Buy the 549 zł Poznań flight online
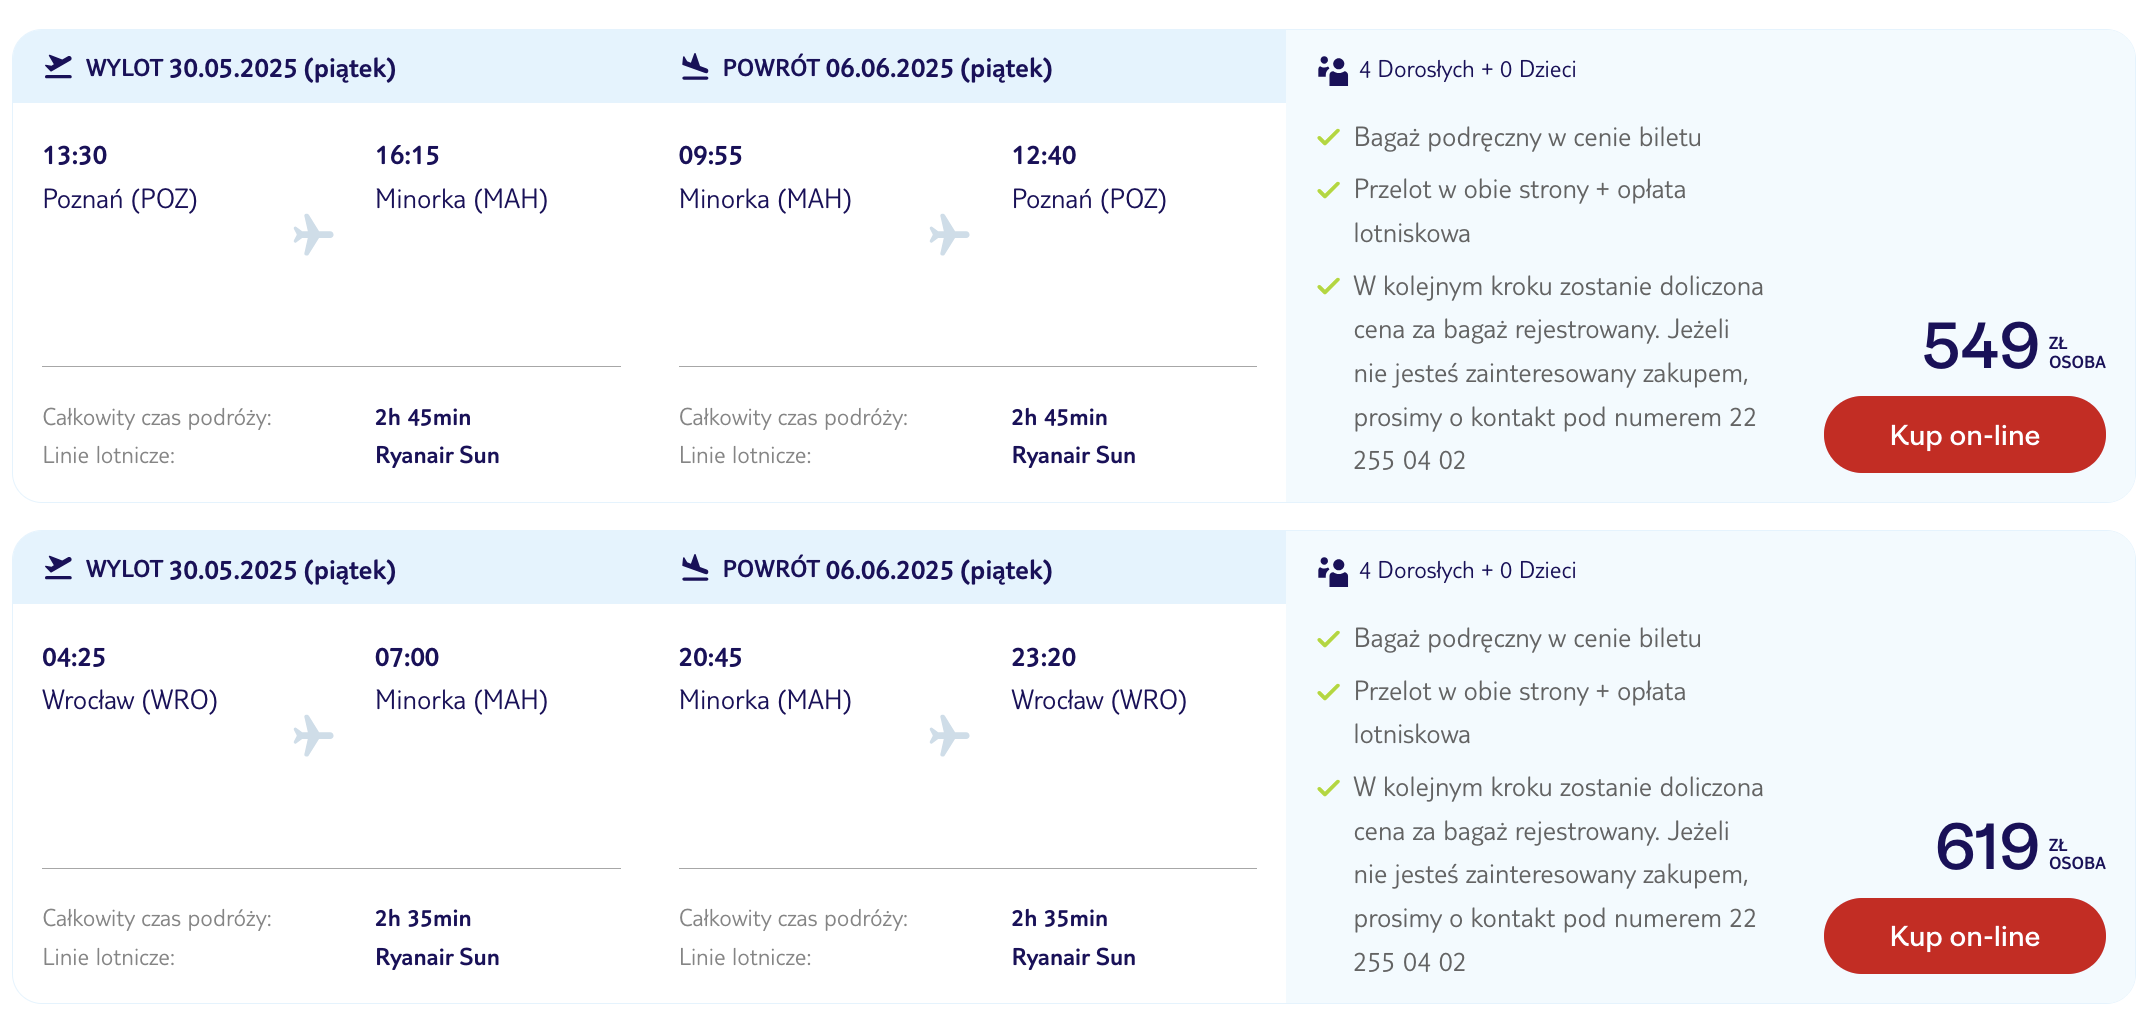2154x1012 pixels. click(1964, 434)
